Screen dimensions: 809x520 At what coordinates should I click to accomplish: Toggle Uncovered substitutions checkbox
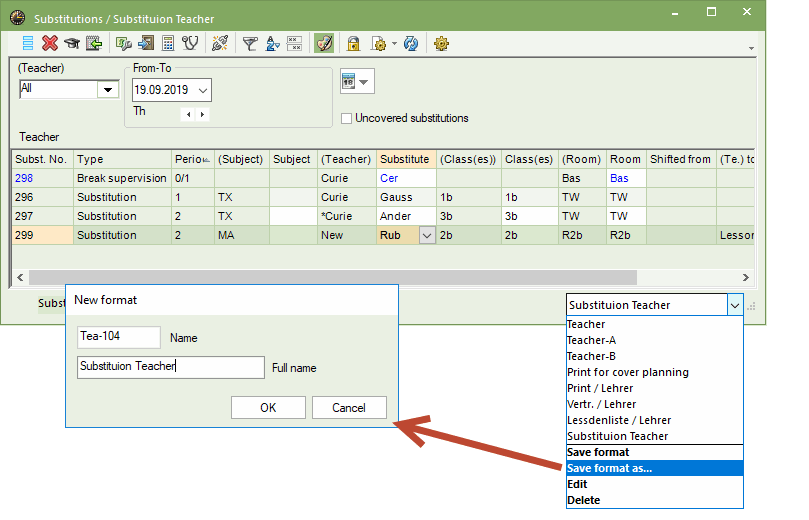point(347,119)
